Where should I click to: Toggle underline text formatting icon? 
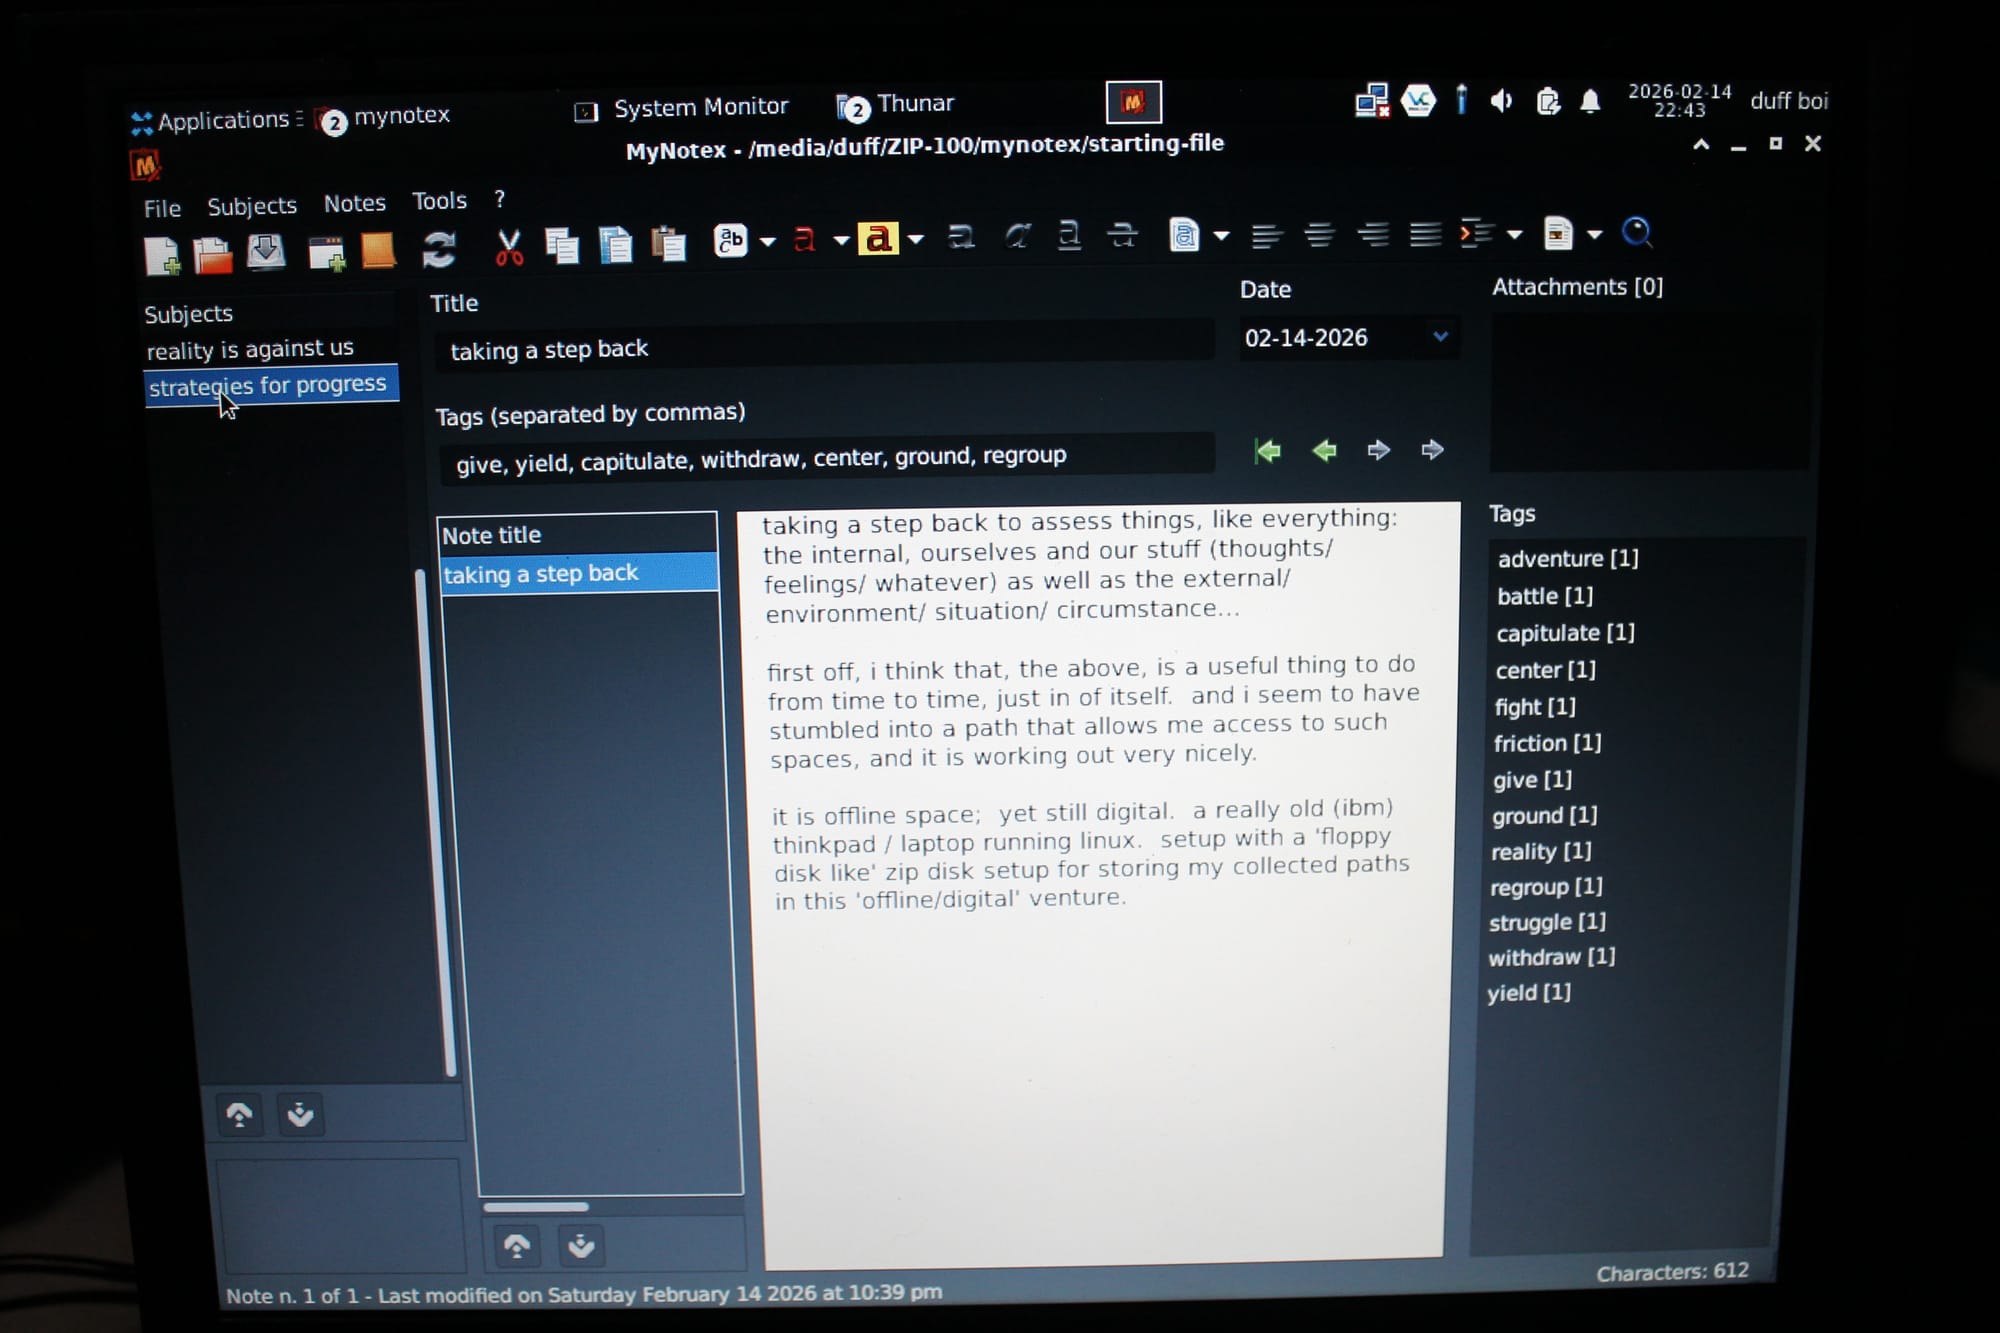1069,237
